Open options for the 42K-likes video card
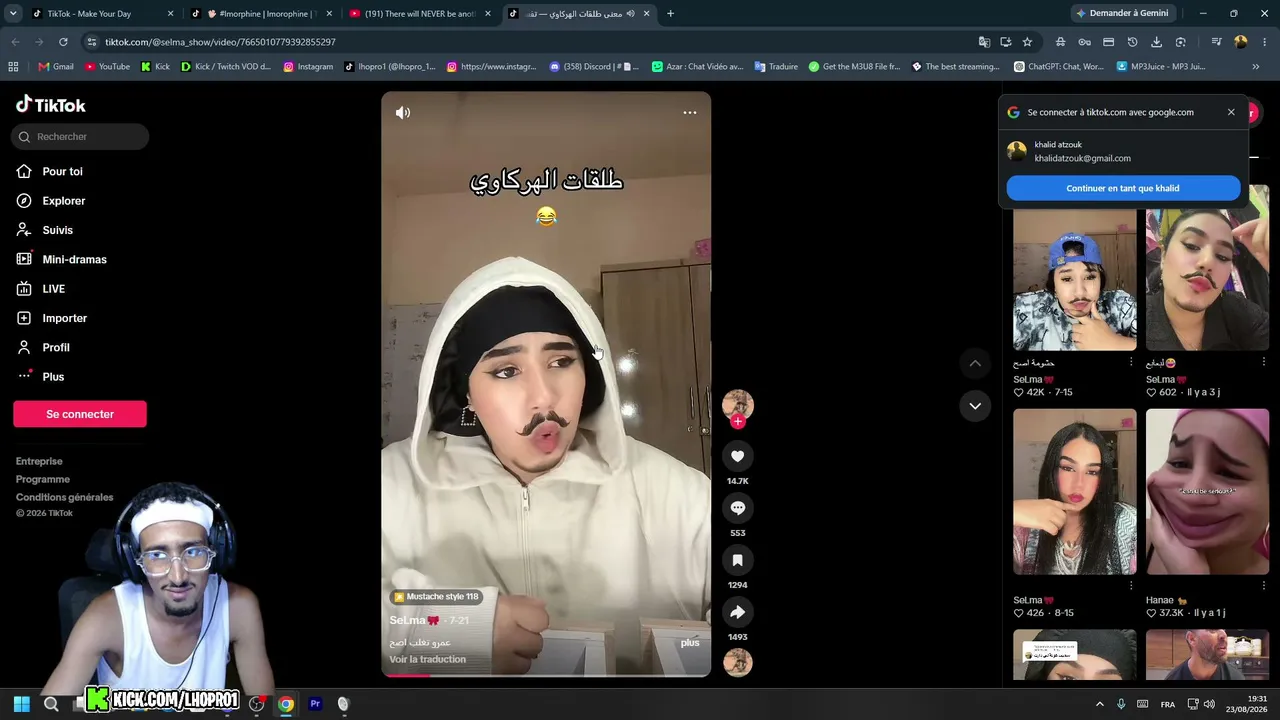This screenshot has height=720, width=1280. click(x=1131, y=362)
